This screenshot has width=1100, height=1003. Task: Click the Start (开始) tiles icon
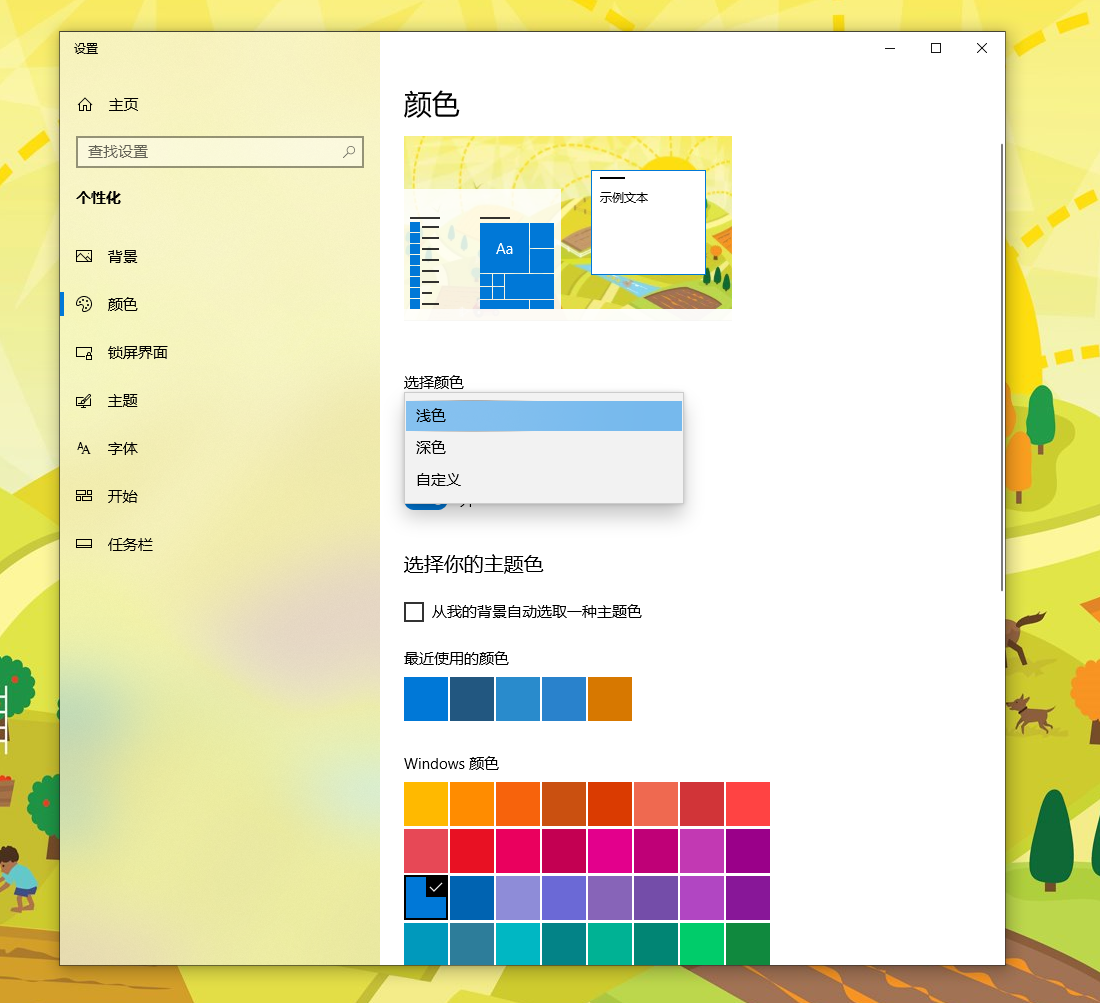[85, 497]
